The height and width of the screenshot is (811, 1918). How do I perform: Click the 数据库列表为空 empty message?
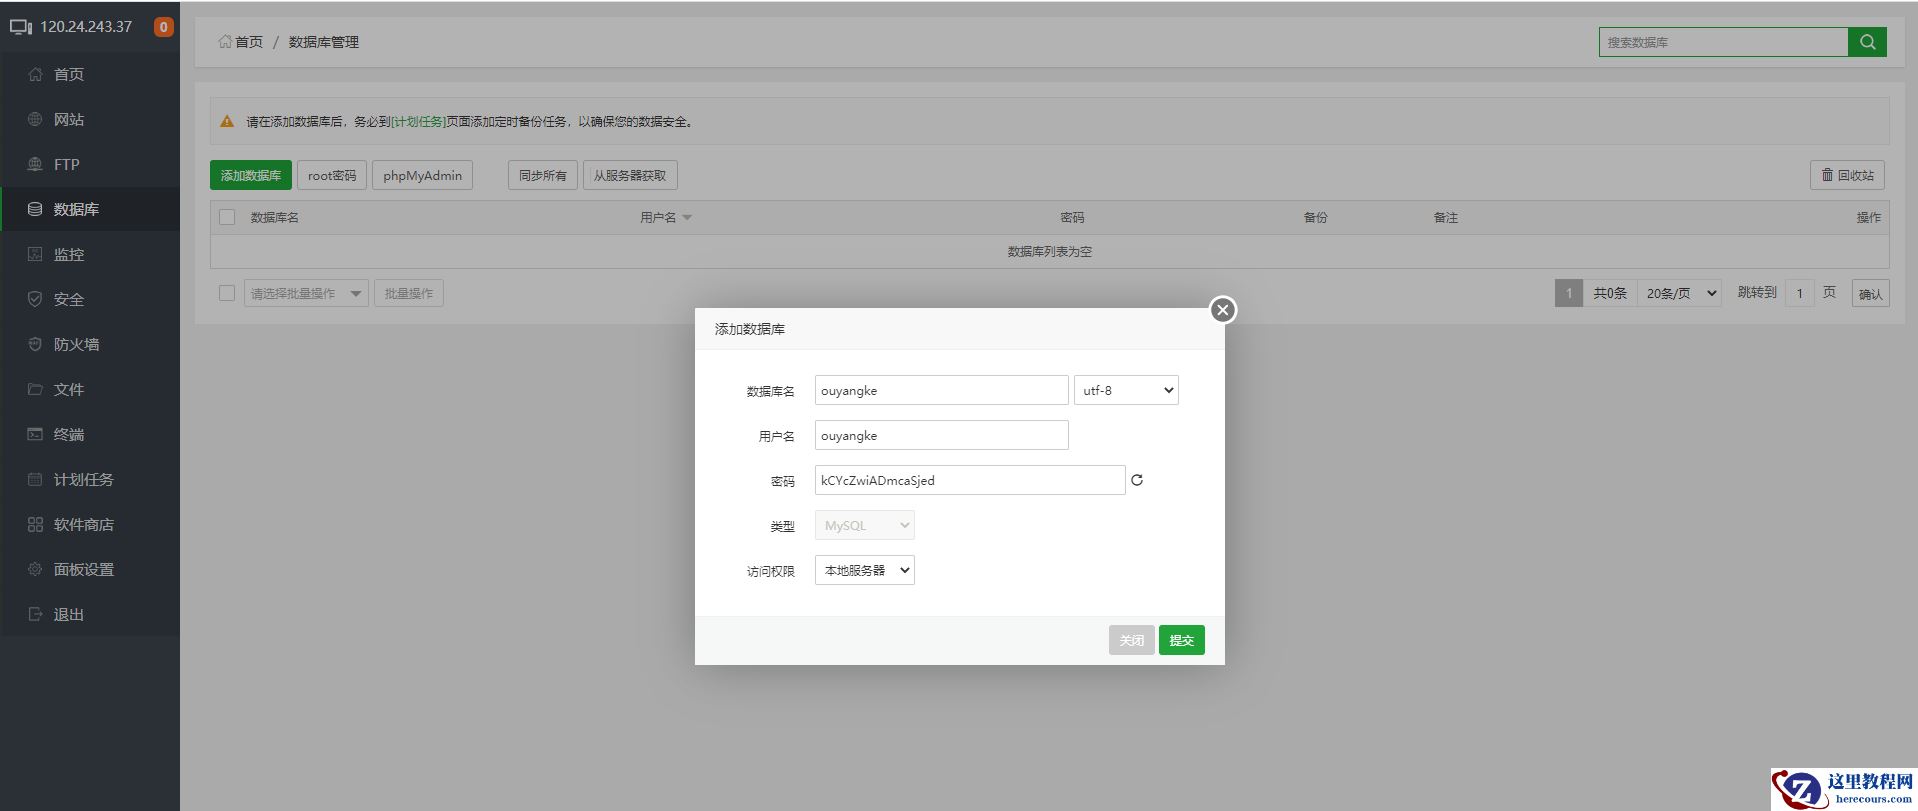pyautogui.click(x=1050, y=252)
